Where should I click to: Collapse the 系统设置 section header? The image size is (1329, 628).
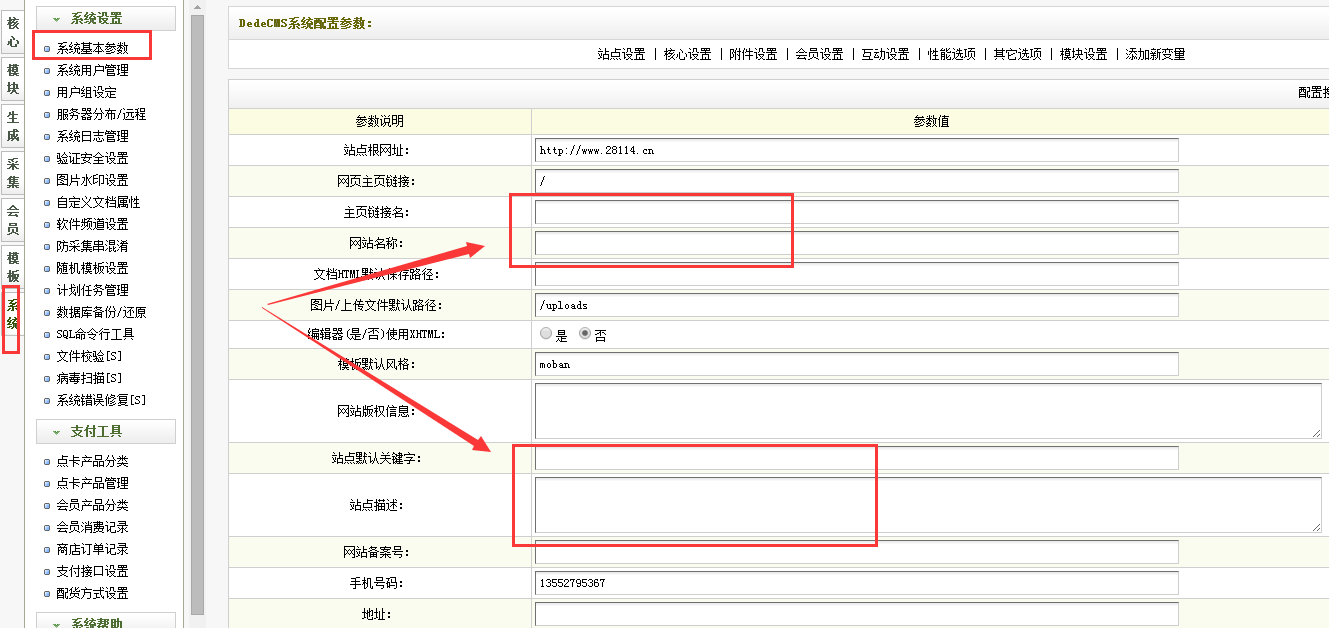(105, 18)
